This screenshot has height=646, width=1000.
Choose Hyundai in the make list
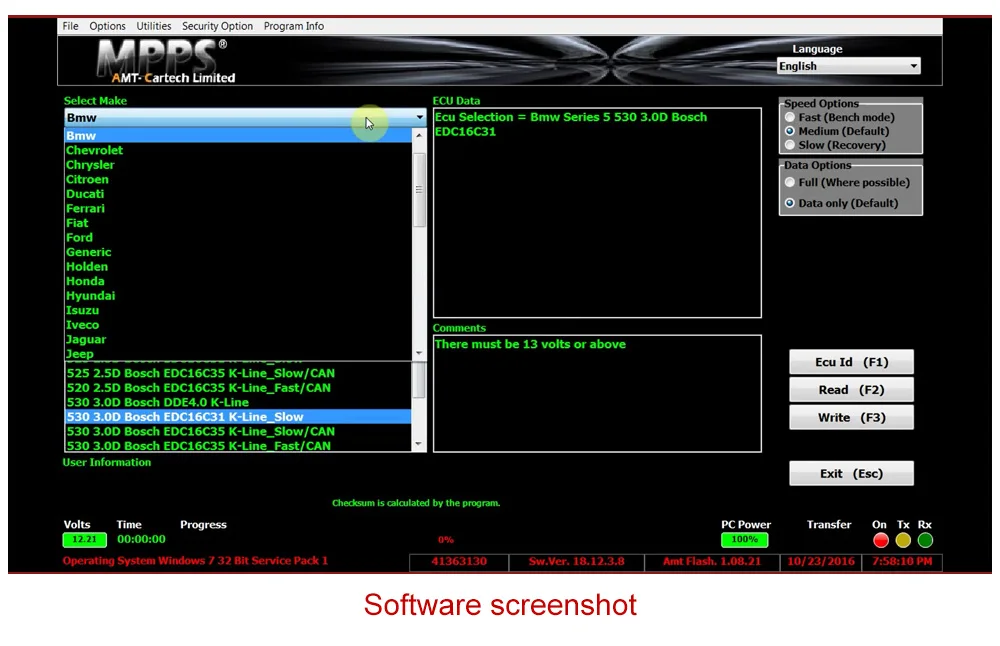coord(239,296)
